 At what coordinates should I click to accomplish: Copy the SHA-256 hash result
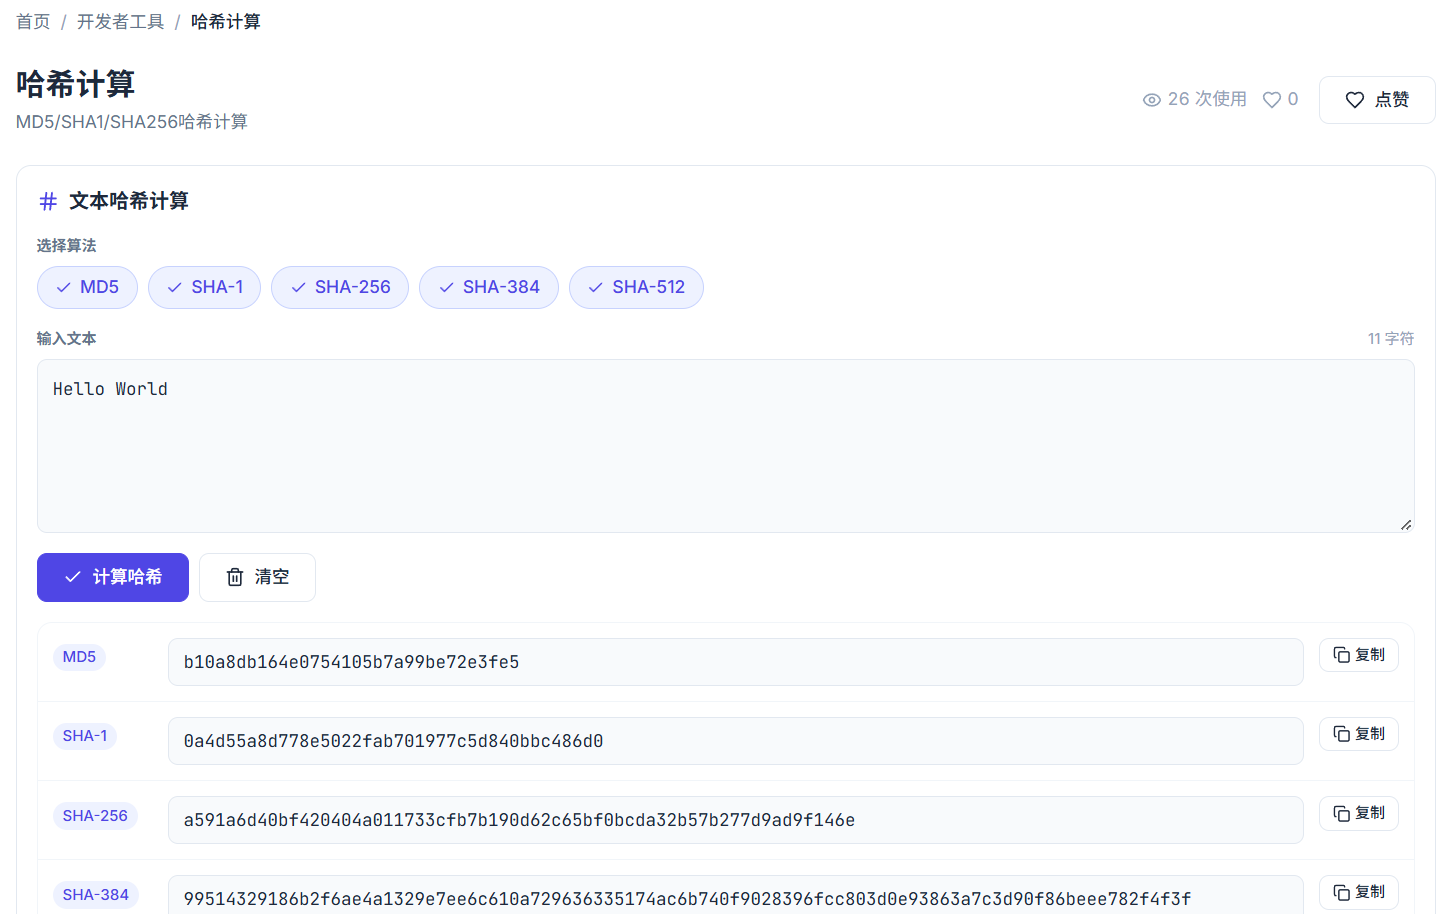coord(1359,813)
